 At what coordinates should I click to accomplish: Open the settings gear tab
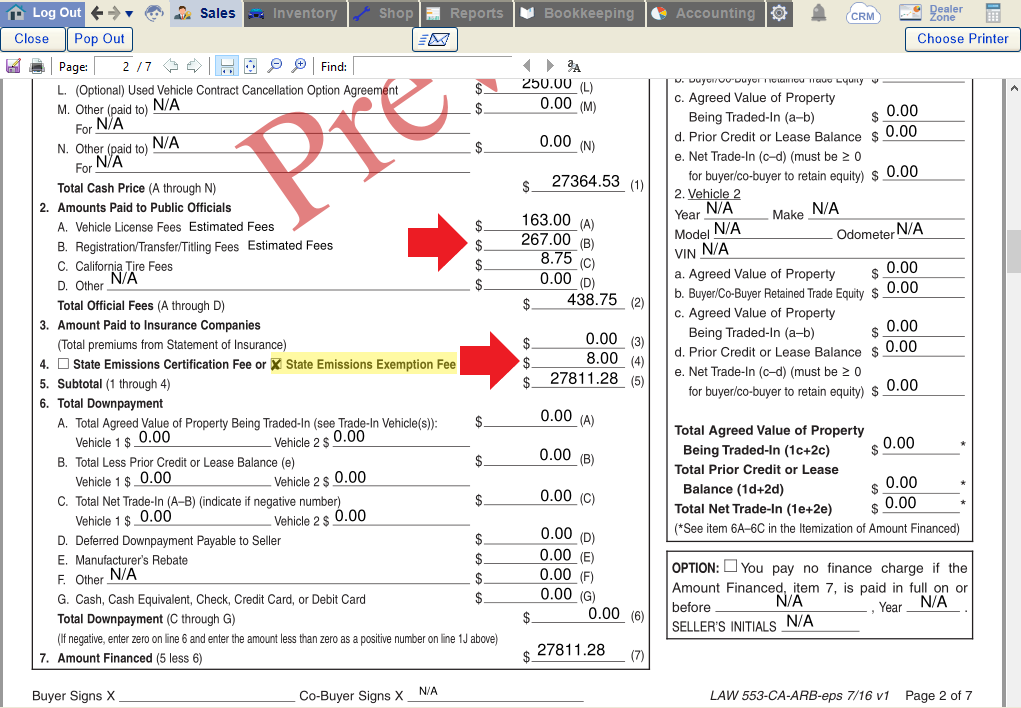point(779,14)
